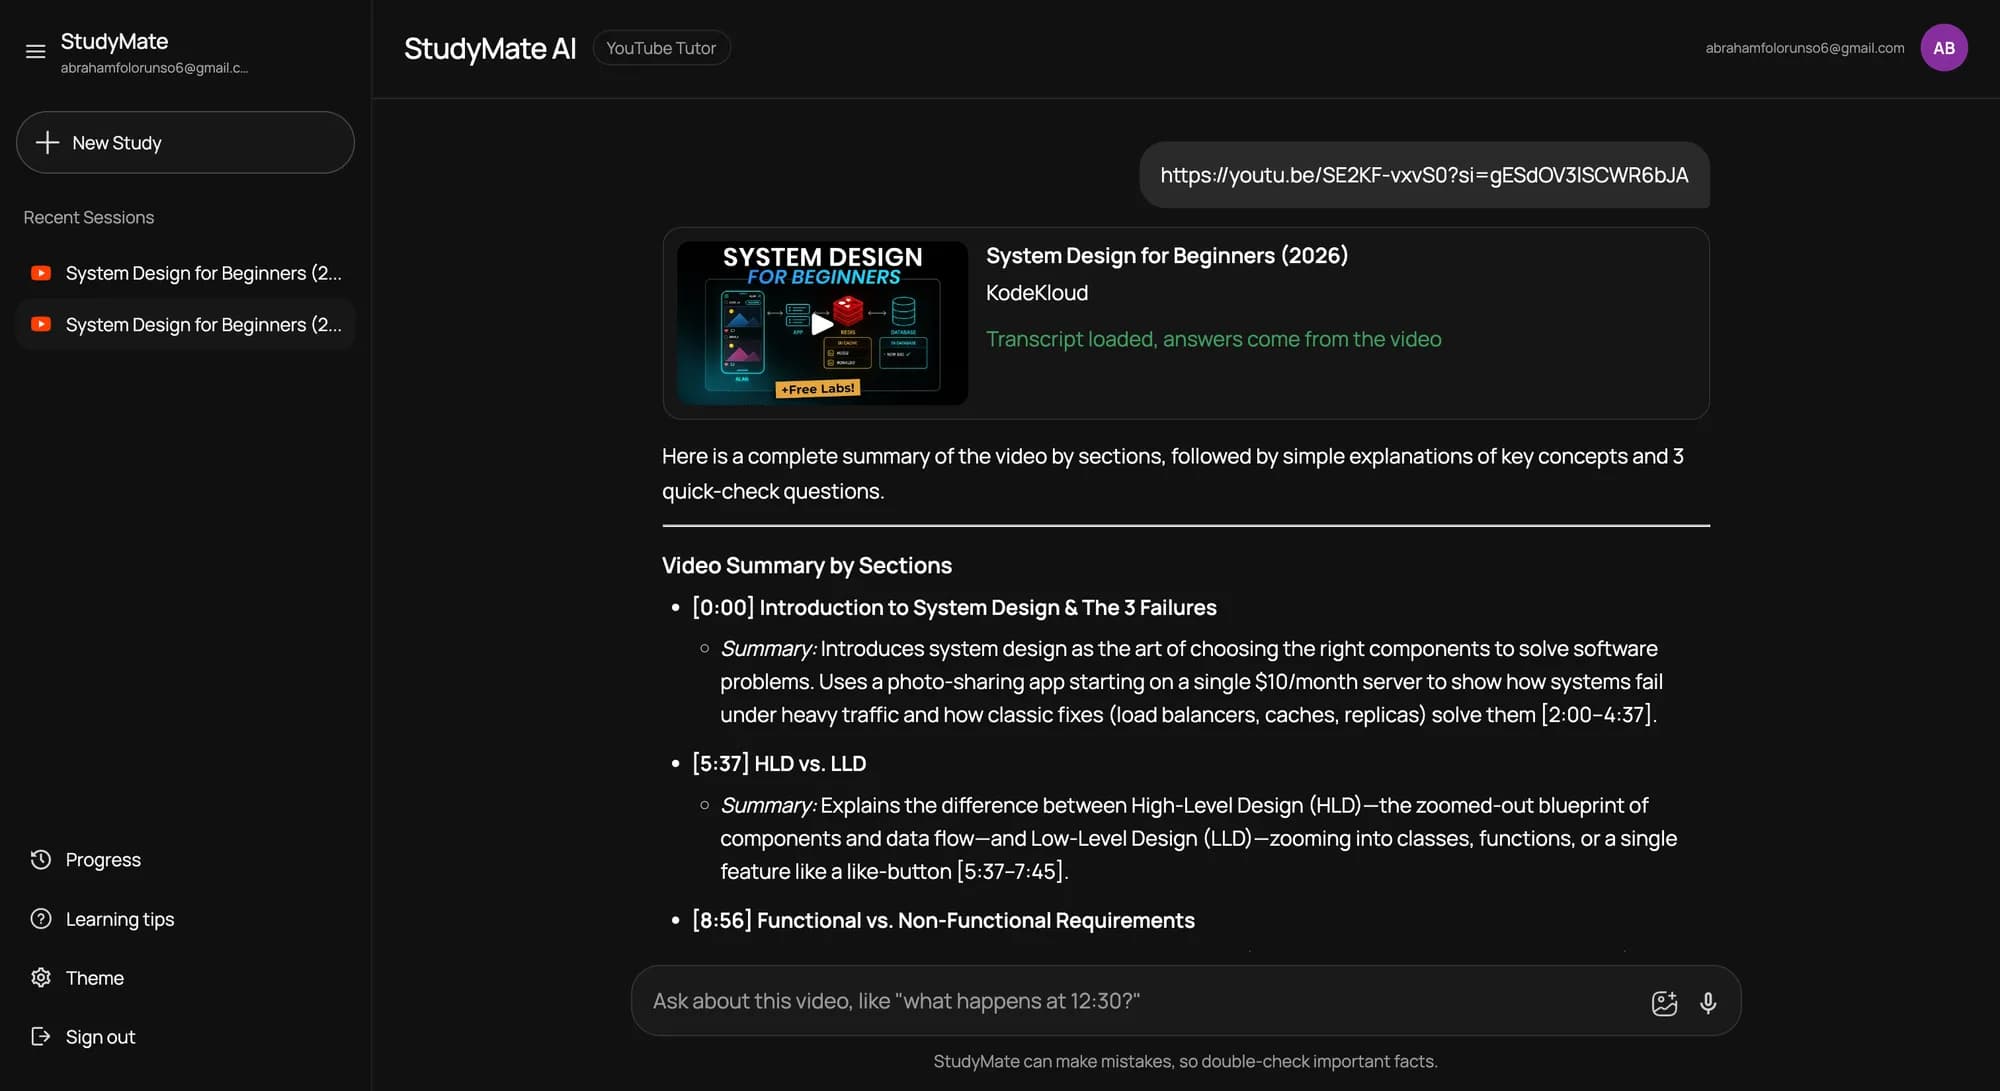The height and width of the screenshot is (1091, 2000).
Task: Click the account email in the header
Action: pyautogui.click(x=1804, y=48)
